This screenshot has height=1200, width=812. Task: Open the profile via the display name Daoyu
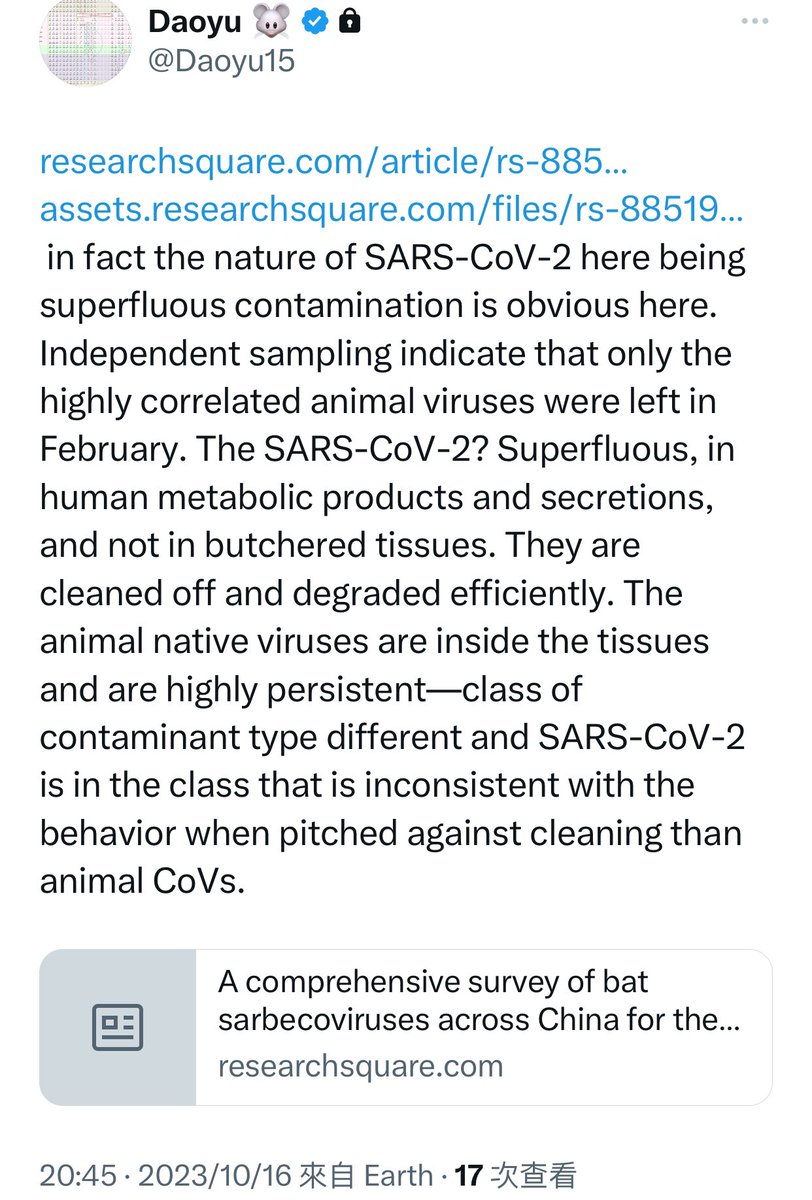pyautogui.click(x=197, y=22)
